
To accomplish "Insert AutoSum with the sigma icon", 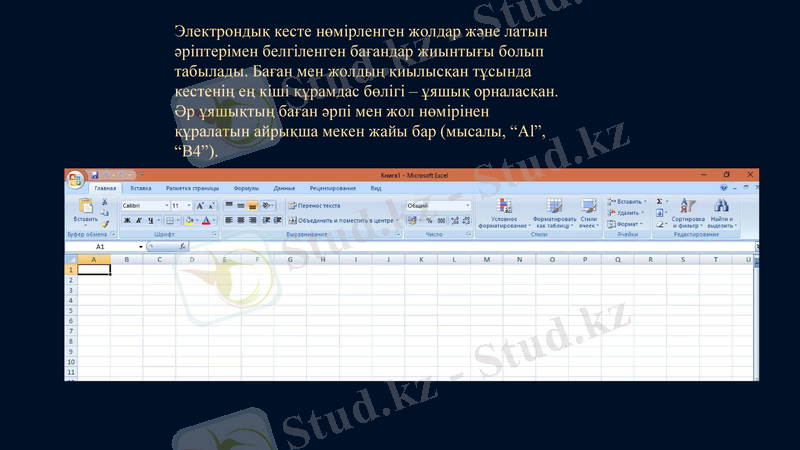I will click(660, 202).
